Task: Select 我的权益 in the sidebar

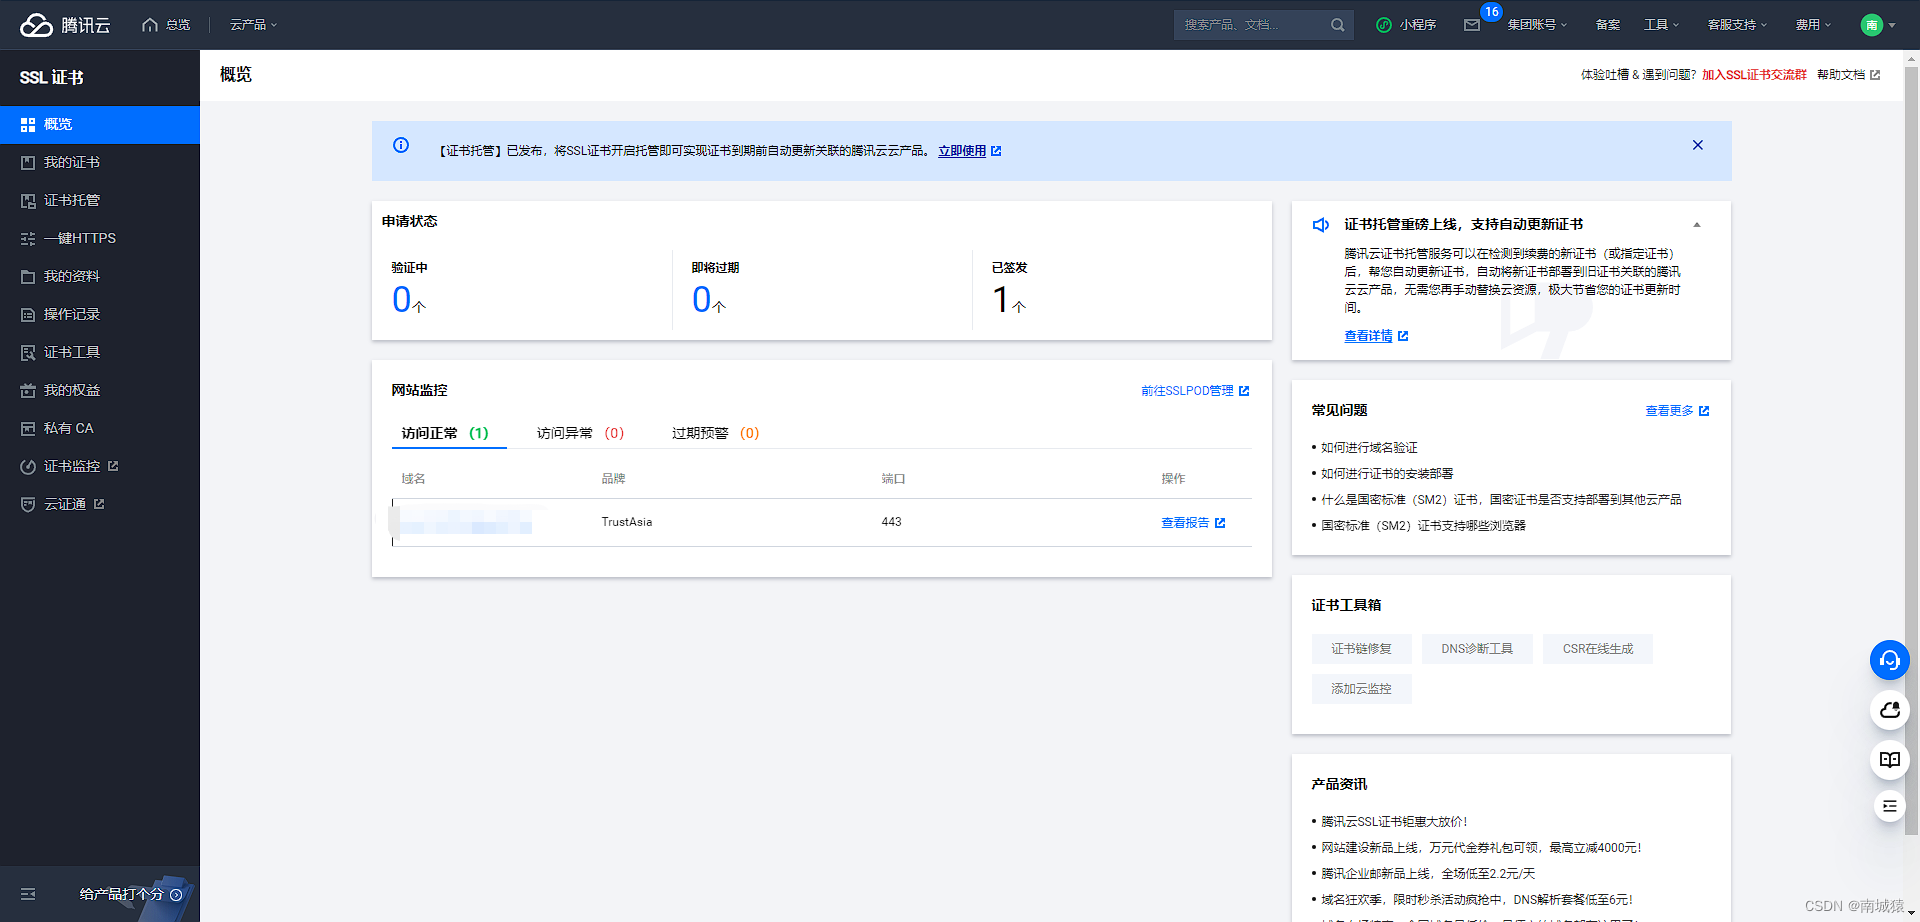Action: (x=70, y=390)
